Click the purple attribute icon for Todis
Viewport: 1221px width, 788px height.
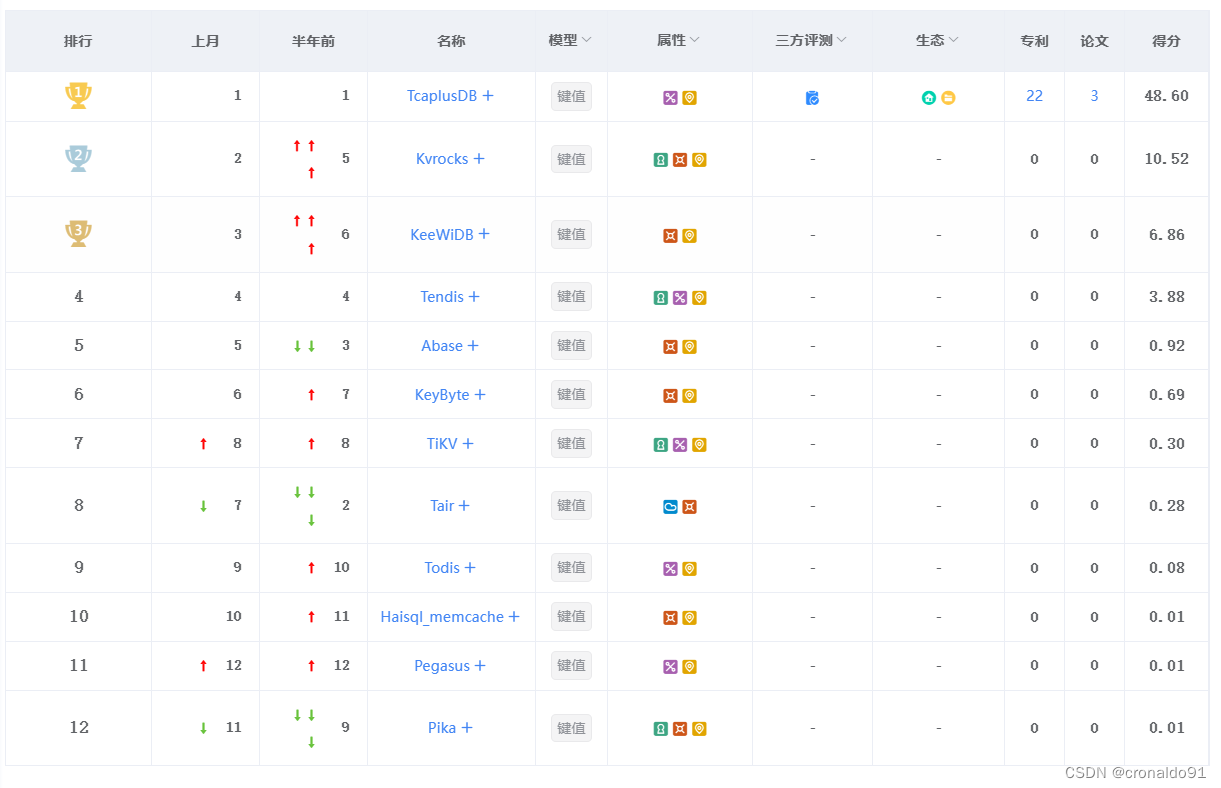(670, 569)
